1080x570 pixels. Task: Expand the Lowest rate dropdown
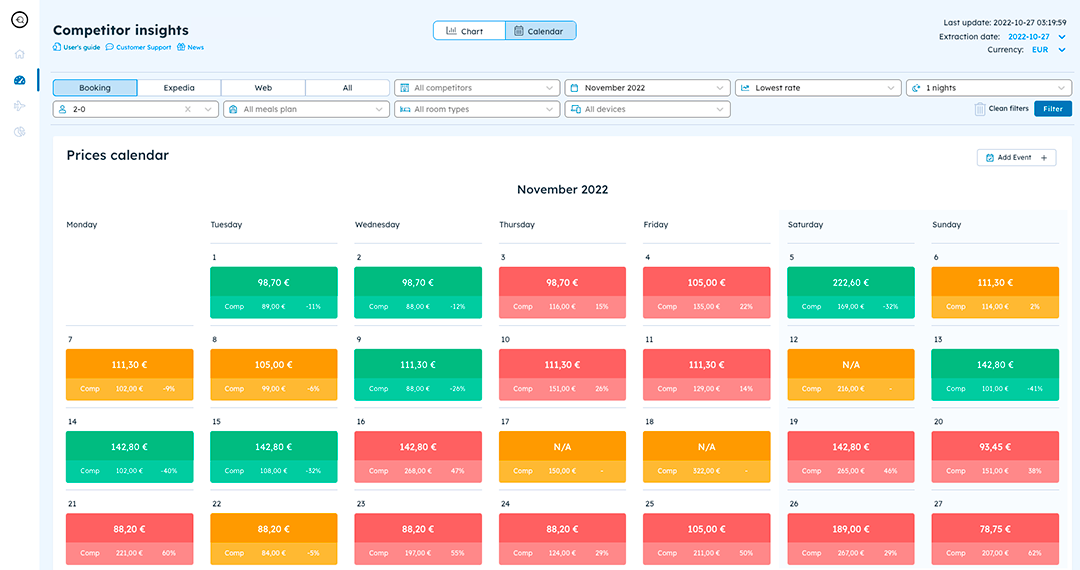[817, 88]
